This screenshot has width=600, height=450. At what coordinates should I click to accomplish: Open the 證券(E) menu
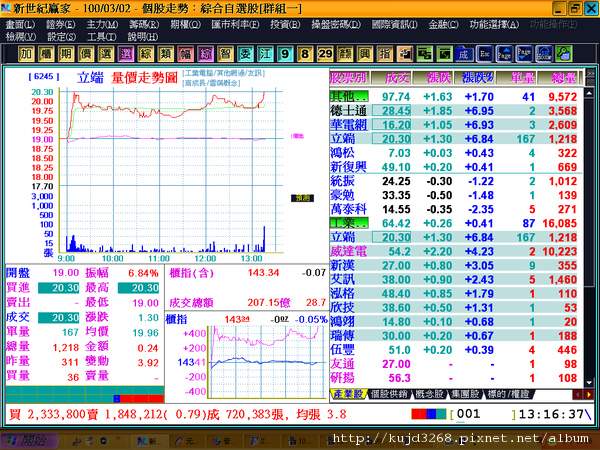[60, 25]
